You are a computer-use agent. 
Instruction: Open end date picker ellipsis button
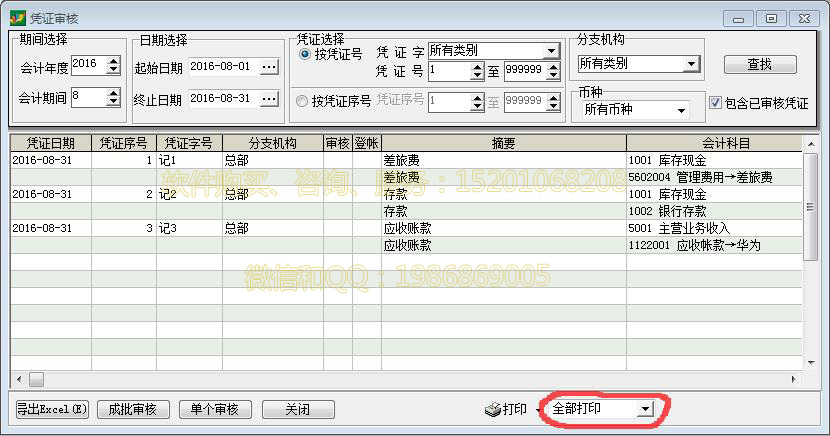269,98
